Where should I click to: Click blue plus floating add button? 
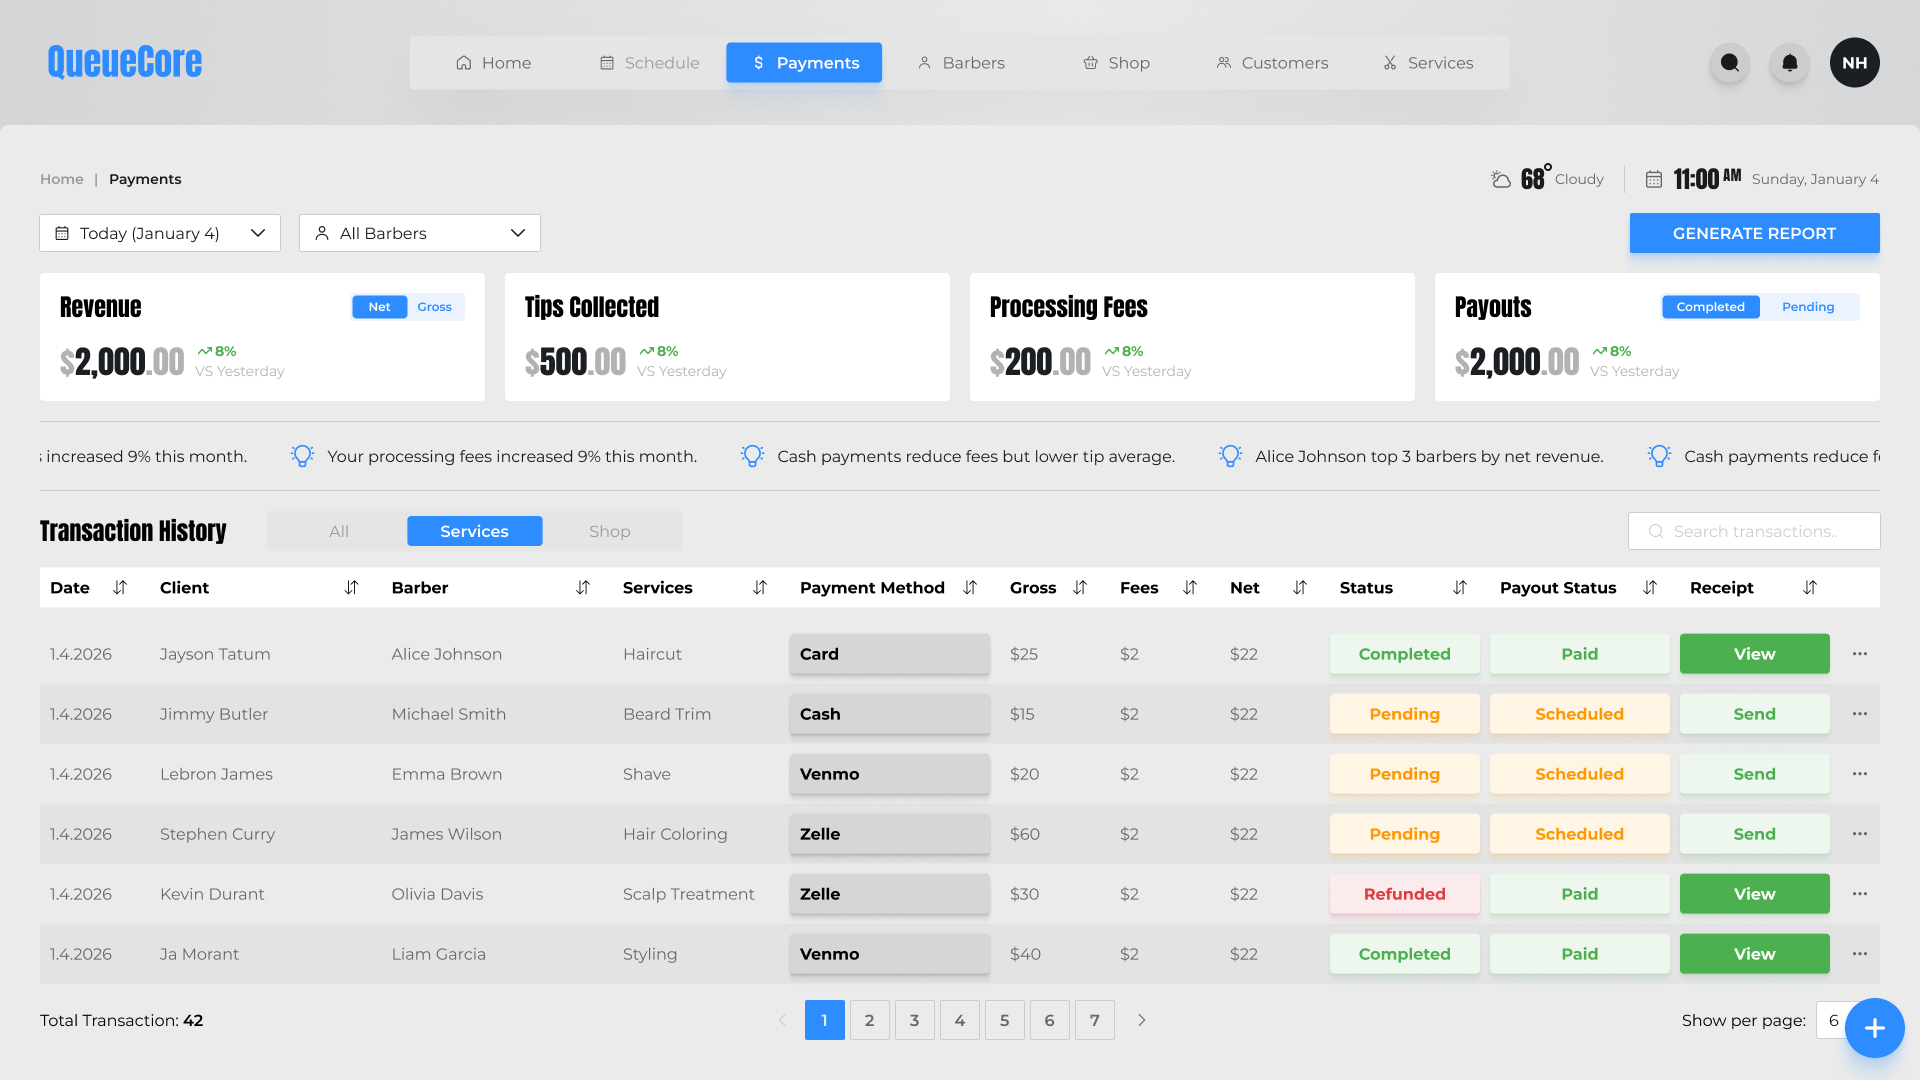[x=1874, y=1027]
